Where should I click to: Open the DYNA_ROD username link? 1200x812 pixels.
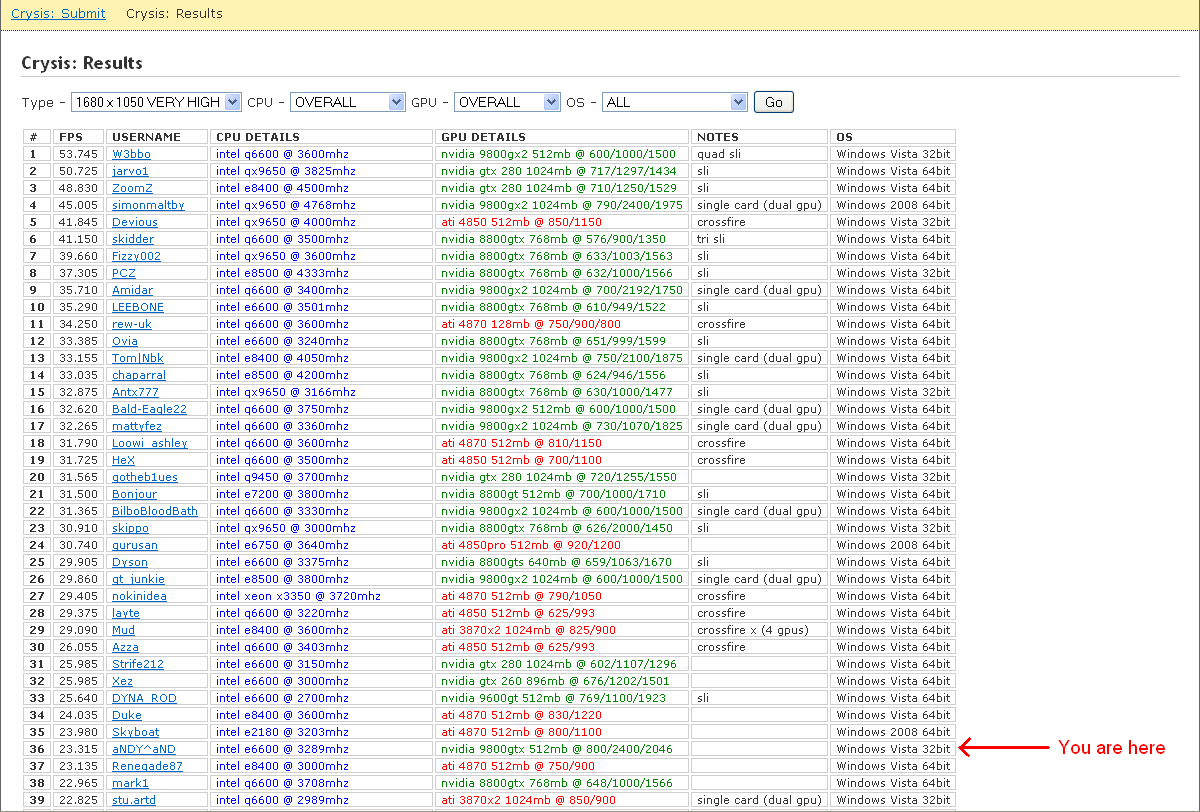[144, 698]
